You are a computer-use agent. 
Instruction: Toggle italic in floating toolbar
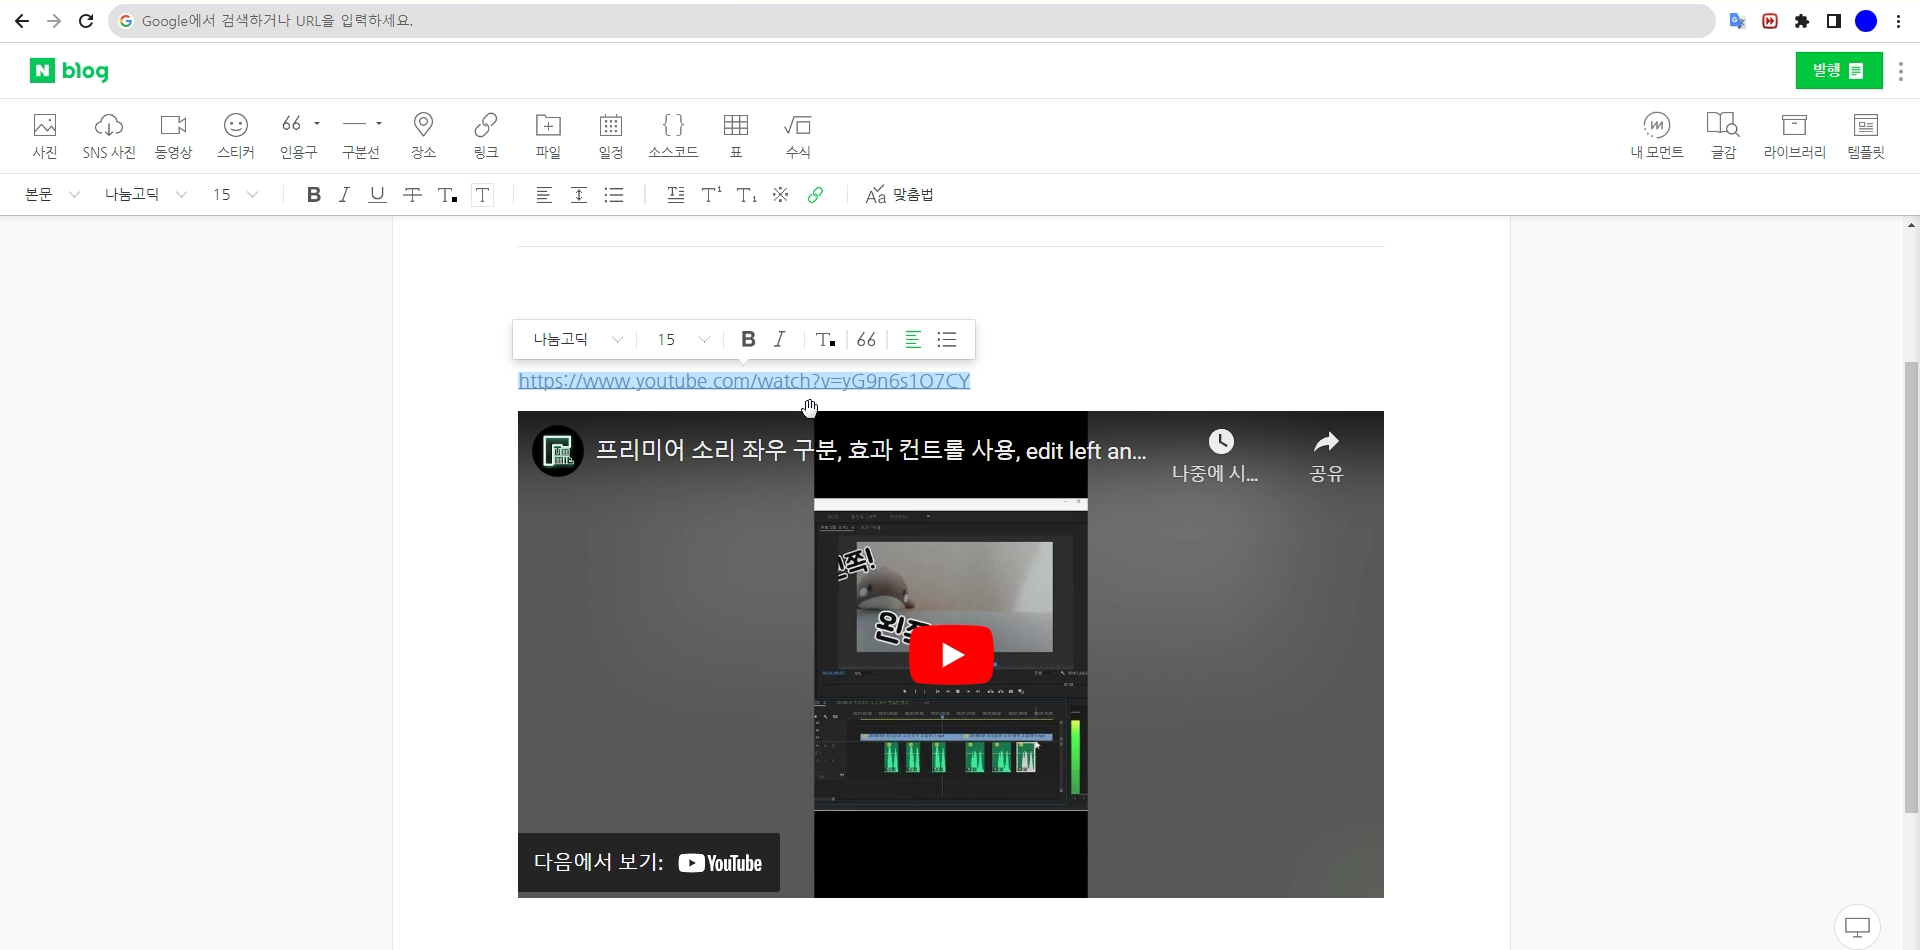point(780,340)
